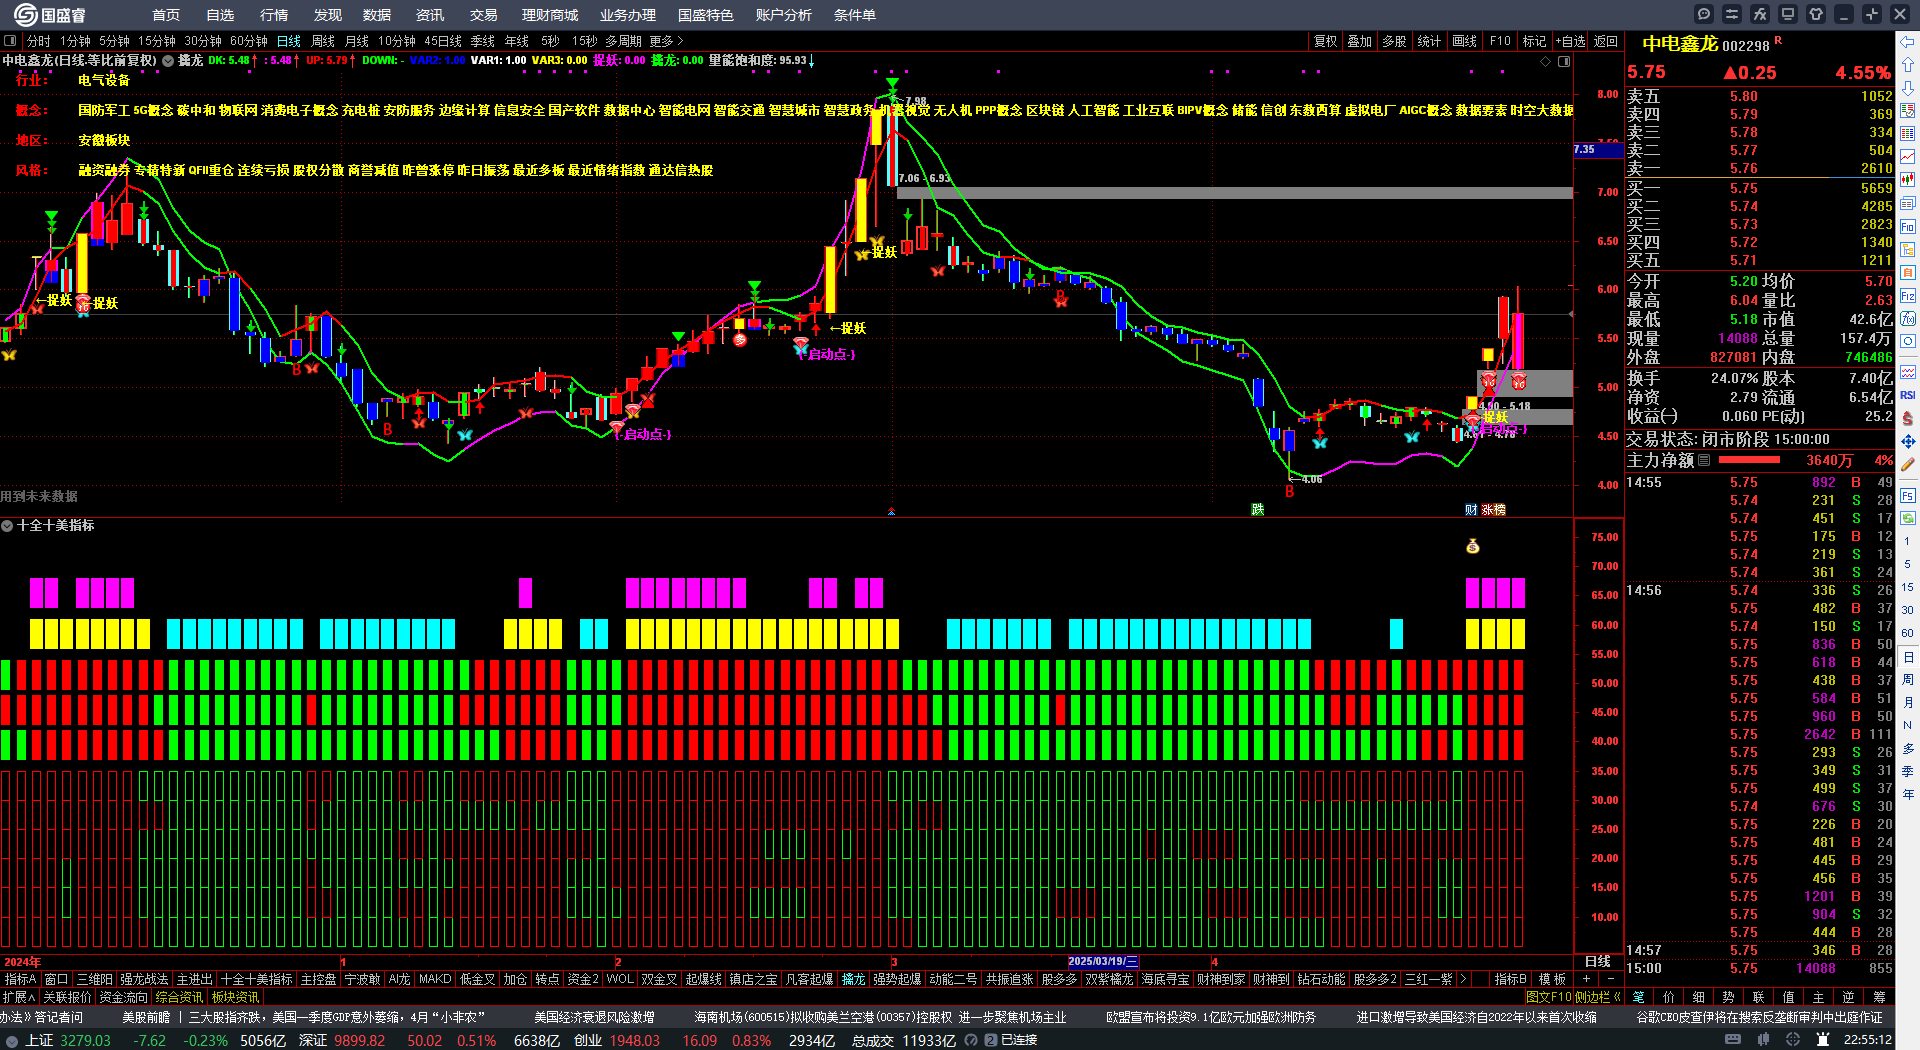Open the 复权 adjustment dropdown
Viewport: 1920px width, 1050px height.
click(x=1325, y=41)
